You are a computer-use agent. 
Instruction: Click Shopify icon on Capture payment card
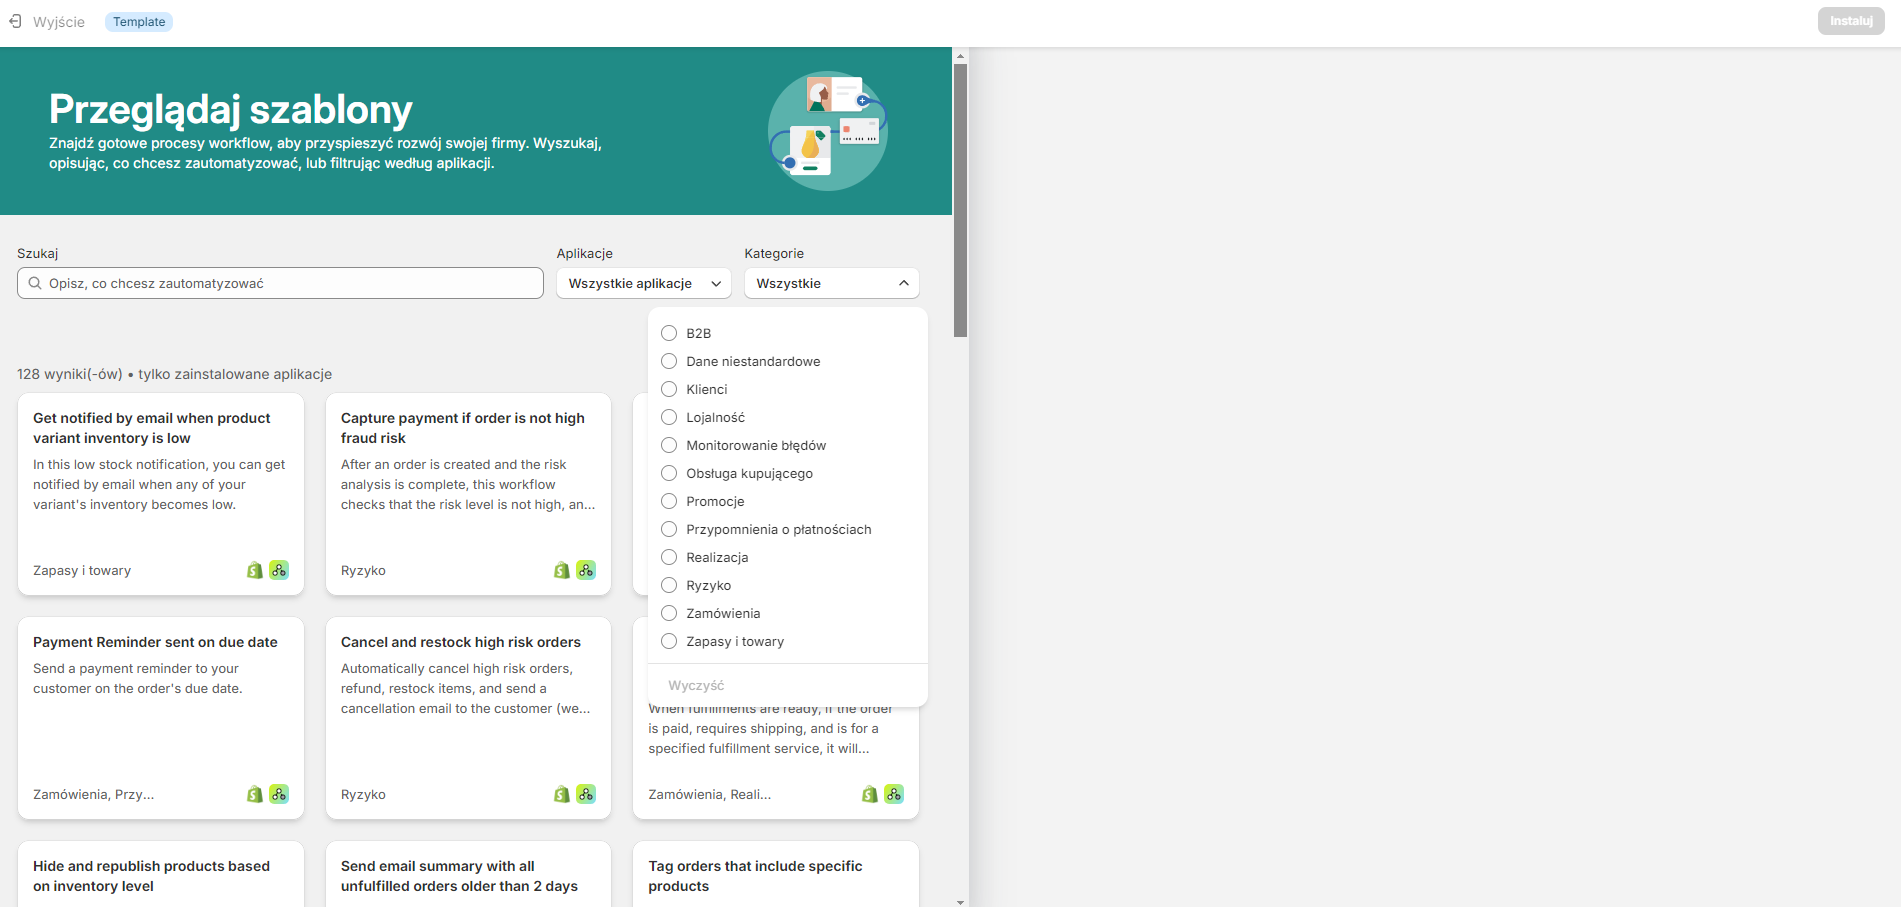(x=562, y=570)
